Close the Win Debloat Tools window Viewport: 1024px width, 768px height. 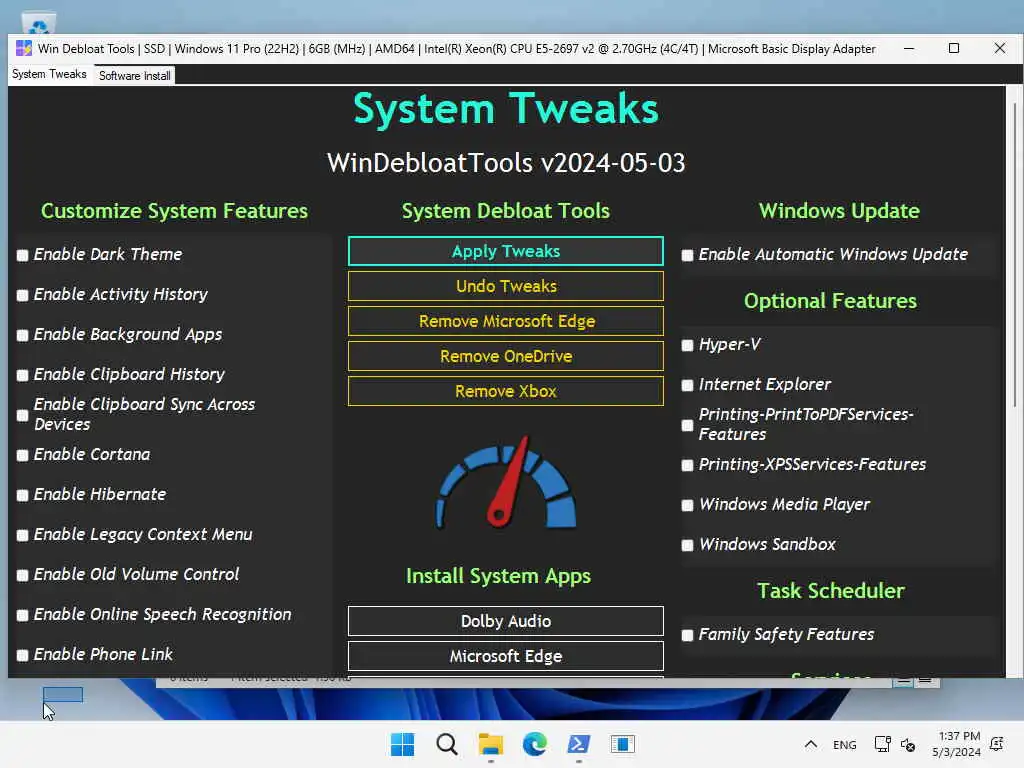tap(1000, 48)
